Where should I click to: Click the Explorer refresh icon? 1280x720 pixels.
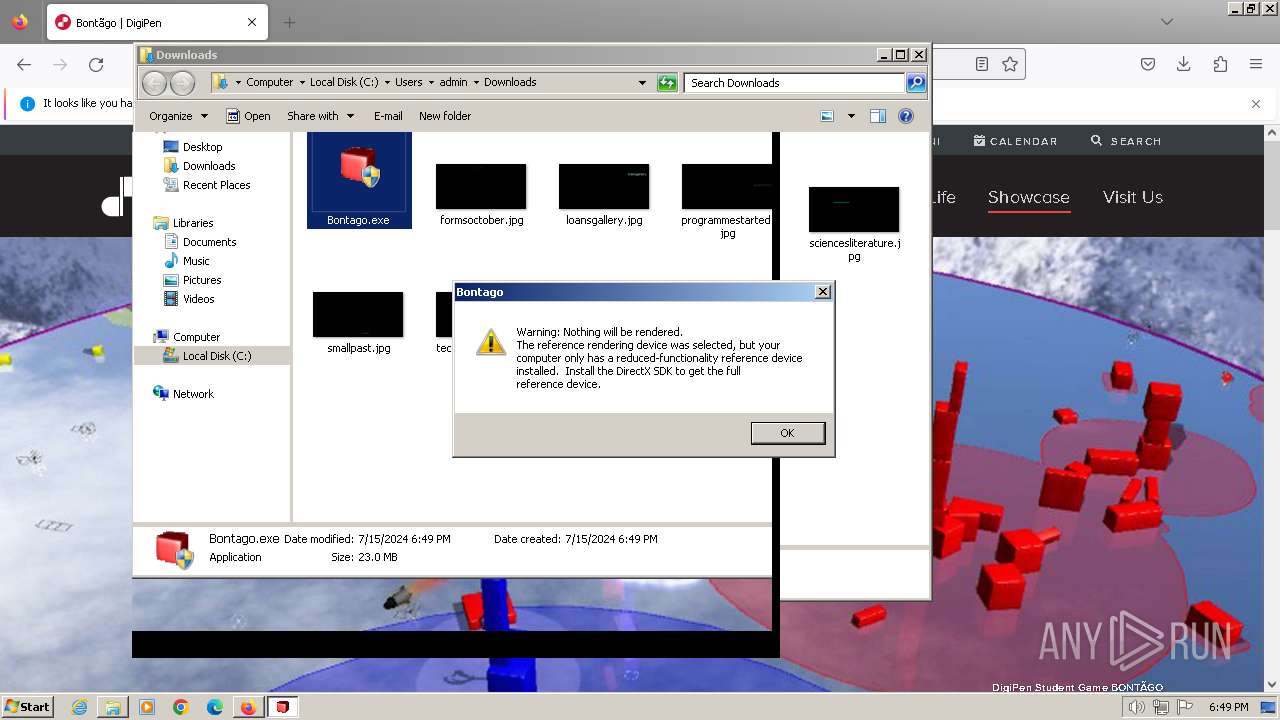(x=667, y=83)
